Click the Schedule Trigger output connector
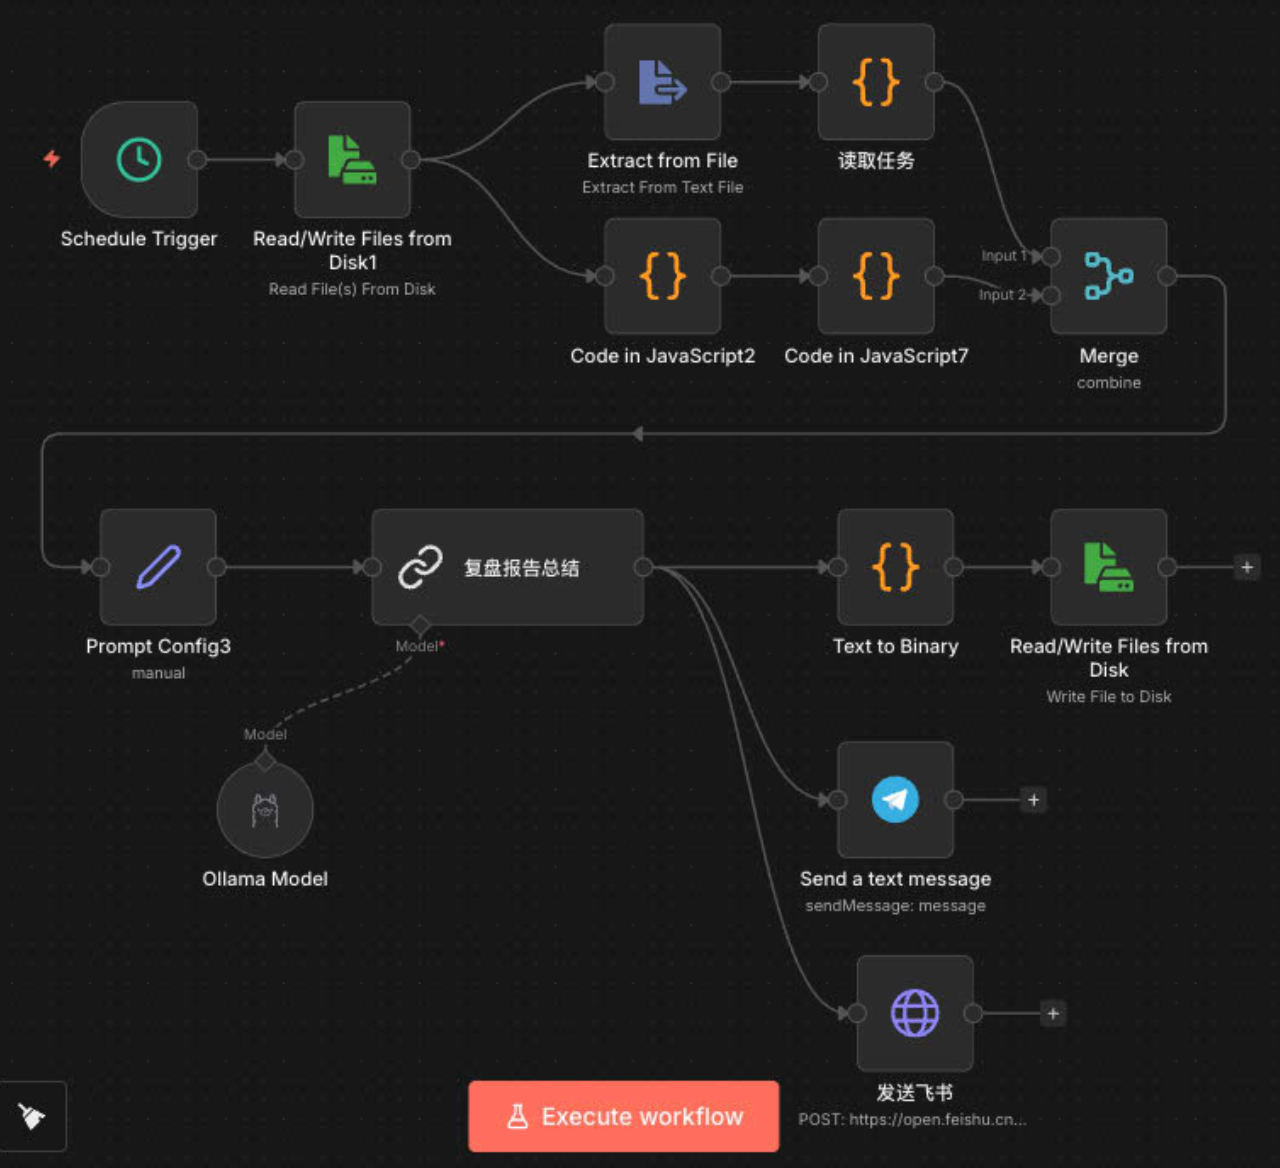 tap(198, 159)
